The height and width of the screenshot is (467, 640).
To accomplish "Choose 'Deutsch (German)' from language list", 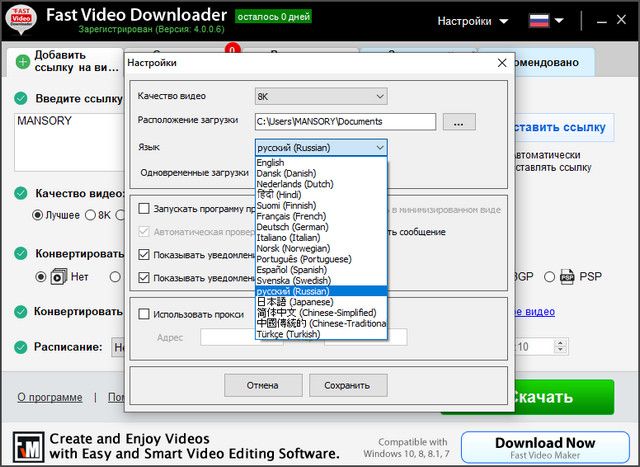I will click(x=321, y=227).
